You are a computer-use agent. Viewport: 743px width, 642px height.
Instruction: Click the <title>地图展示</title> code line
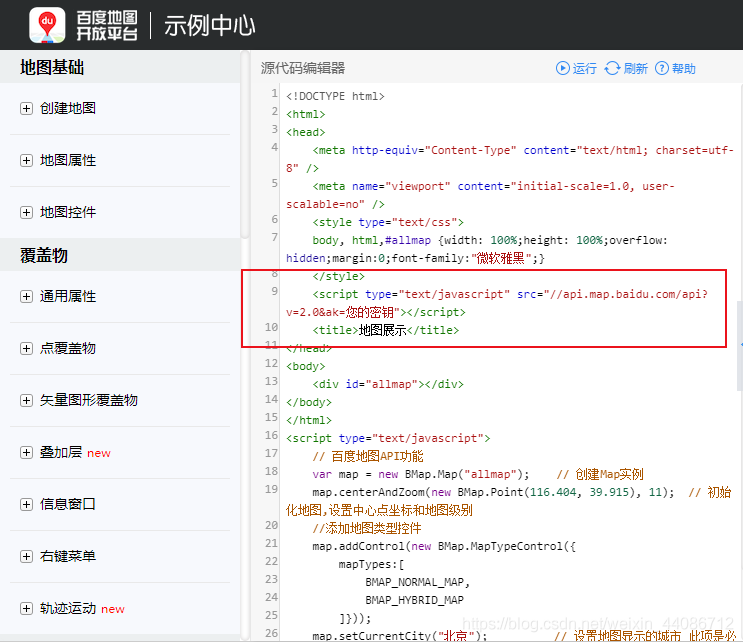pyautogui.click(x=385, y=330)
